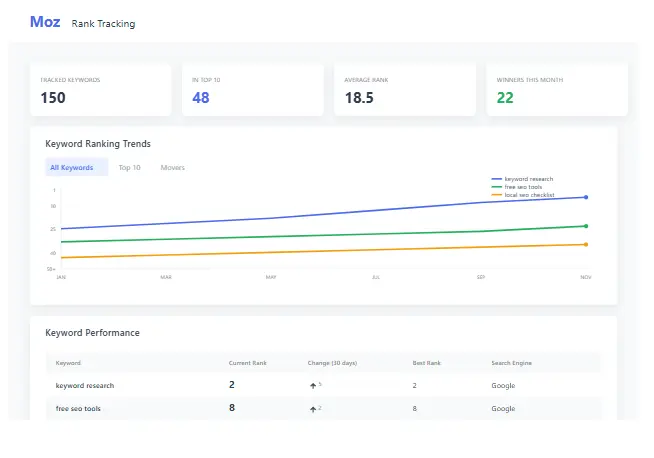The width and height of the screenshot is (654, 458).
Task: Select the keyword research table row name
Action: (85, 385)
